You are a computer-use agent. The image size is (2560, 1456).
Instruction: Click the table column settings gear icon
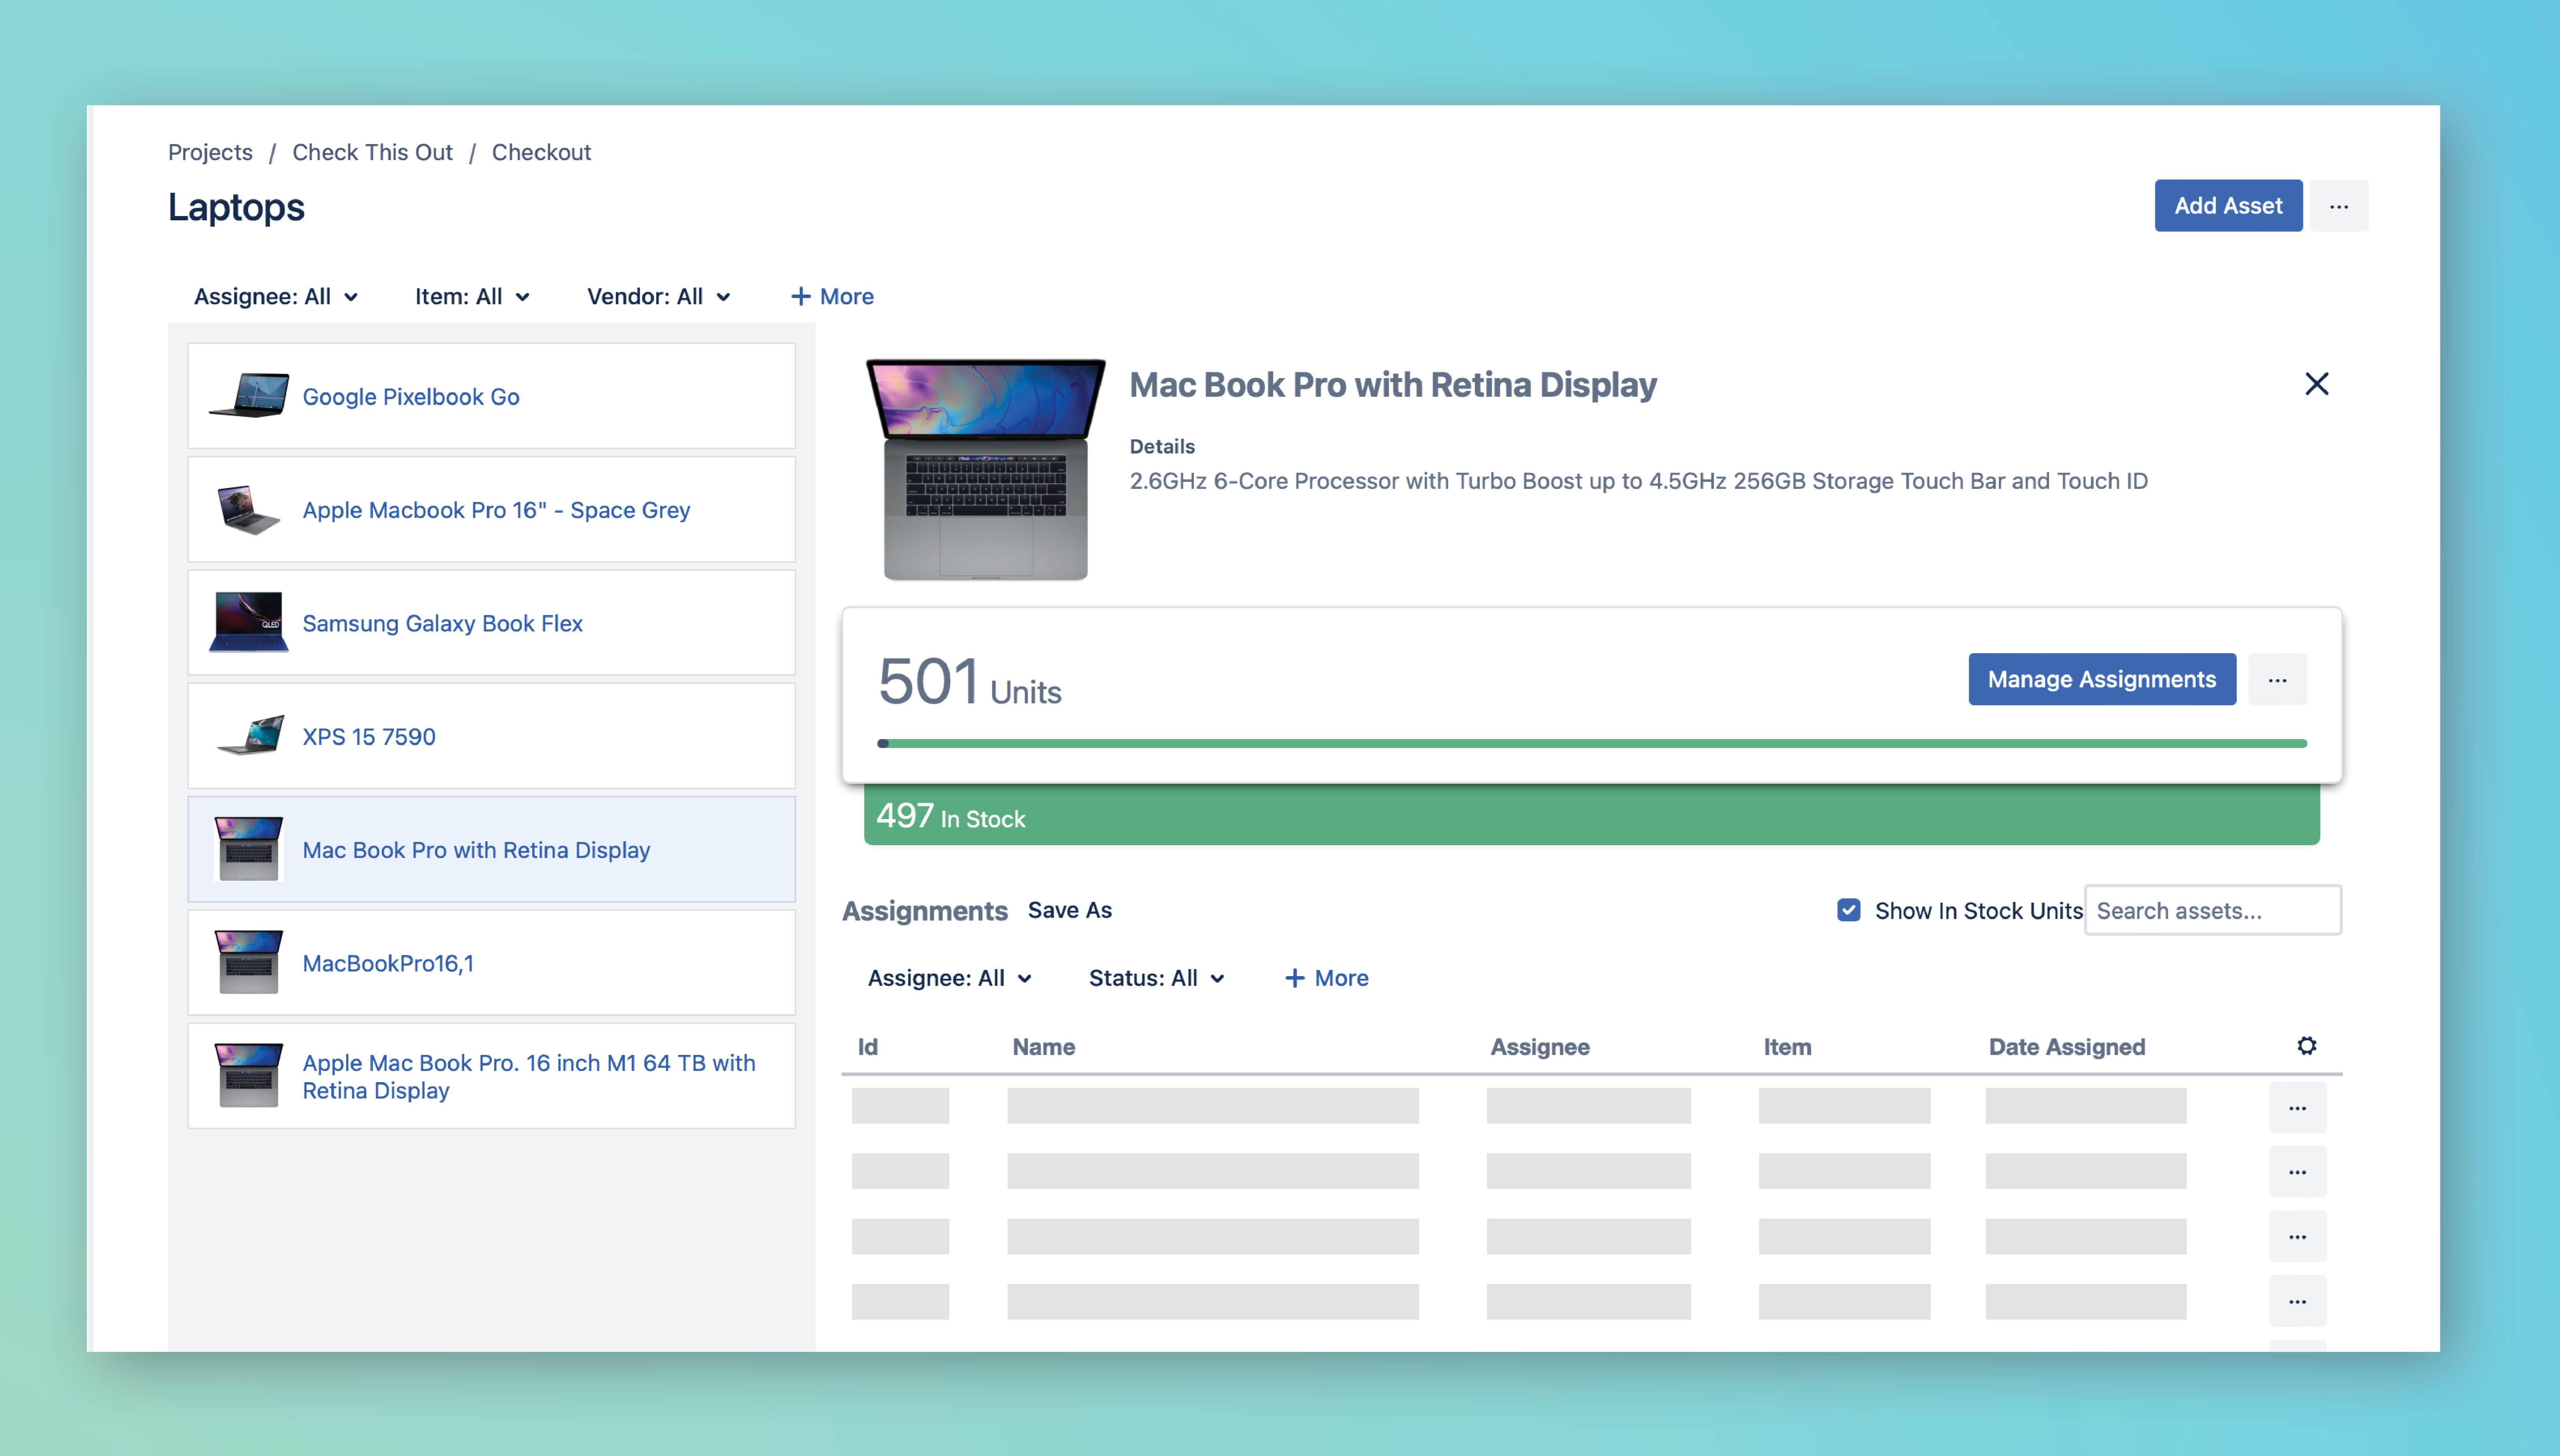(x=2306, y=1046)
